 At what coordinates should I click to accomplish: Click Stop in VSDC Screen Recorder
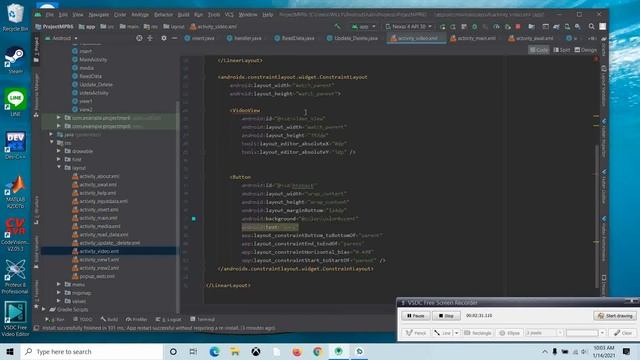pyautogui.click(x=447, y=316)
